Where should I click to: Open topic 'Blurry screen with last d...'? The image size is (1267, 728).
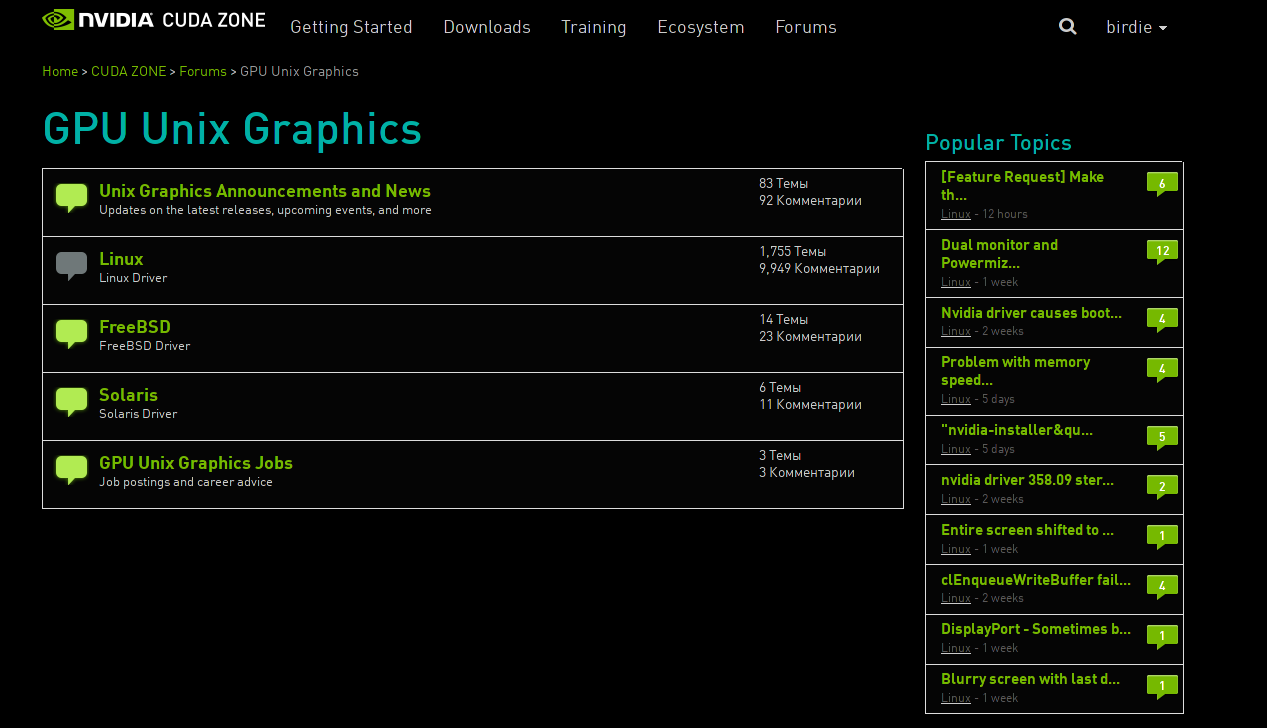click(1030, 679)
